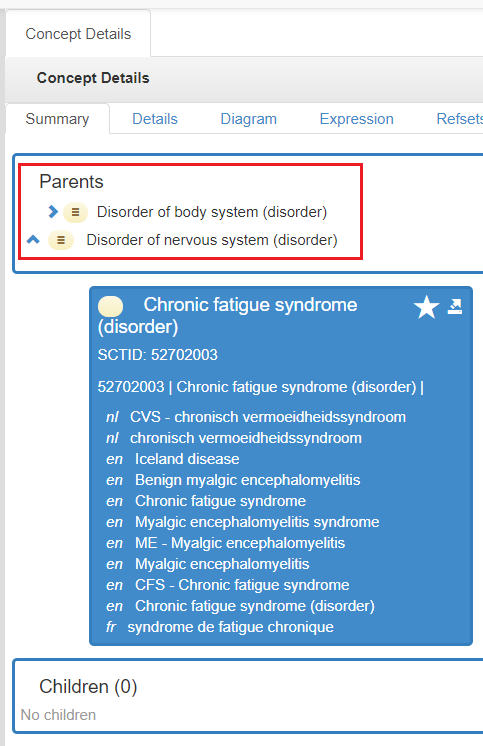Screen dimensions: 483x746
Task: Click the star favorite icon
Action: point(426,307)
